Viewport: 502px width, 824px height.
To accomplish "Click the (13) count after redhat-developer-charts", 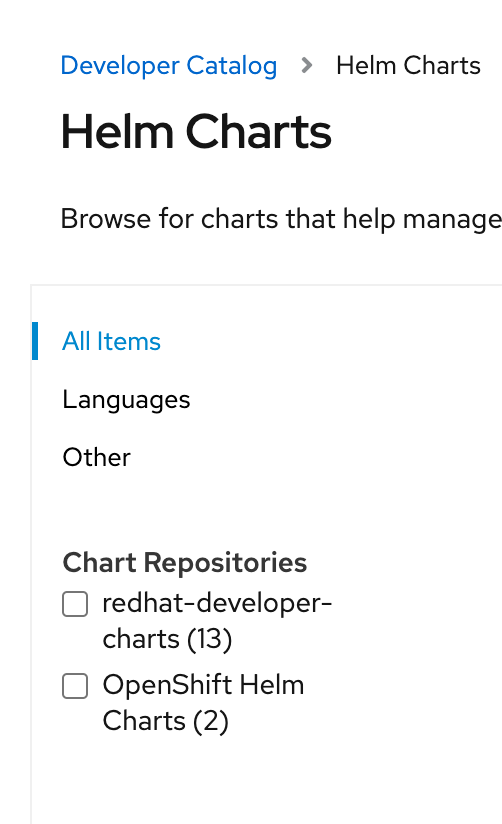I will [x=210, y=639].
